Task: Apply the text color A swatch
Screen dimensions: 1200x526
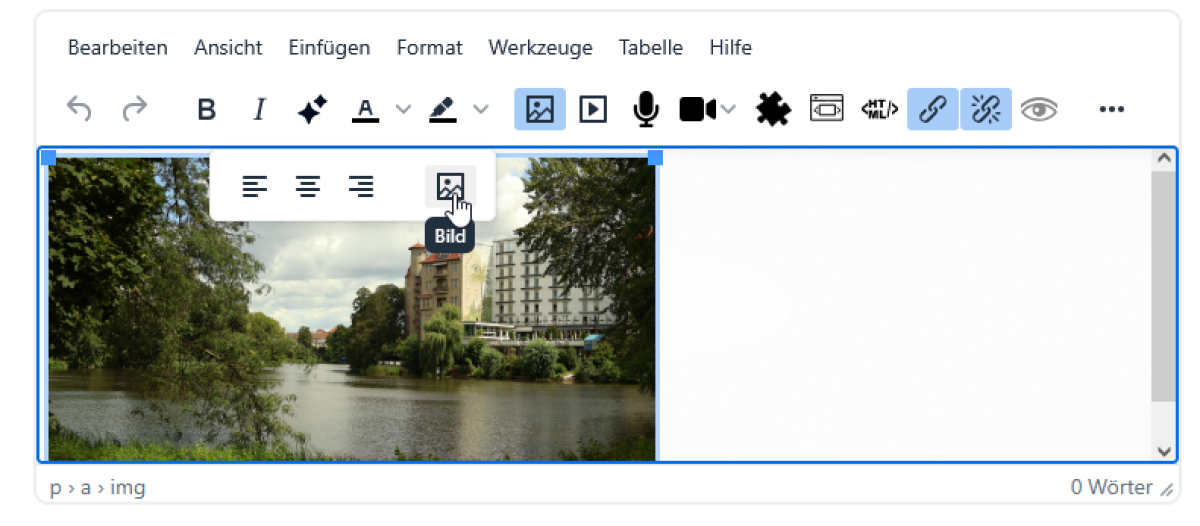Action: pyautogui.click(x=365, y=109)
